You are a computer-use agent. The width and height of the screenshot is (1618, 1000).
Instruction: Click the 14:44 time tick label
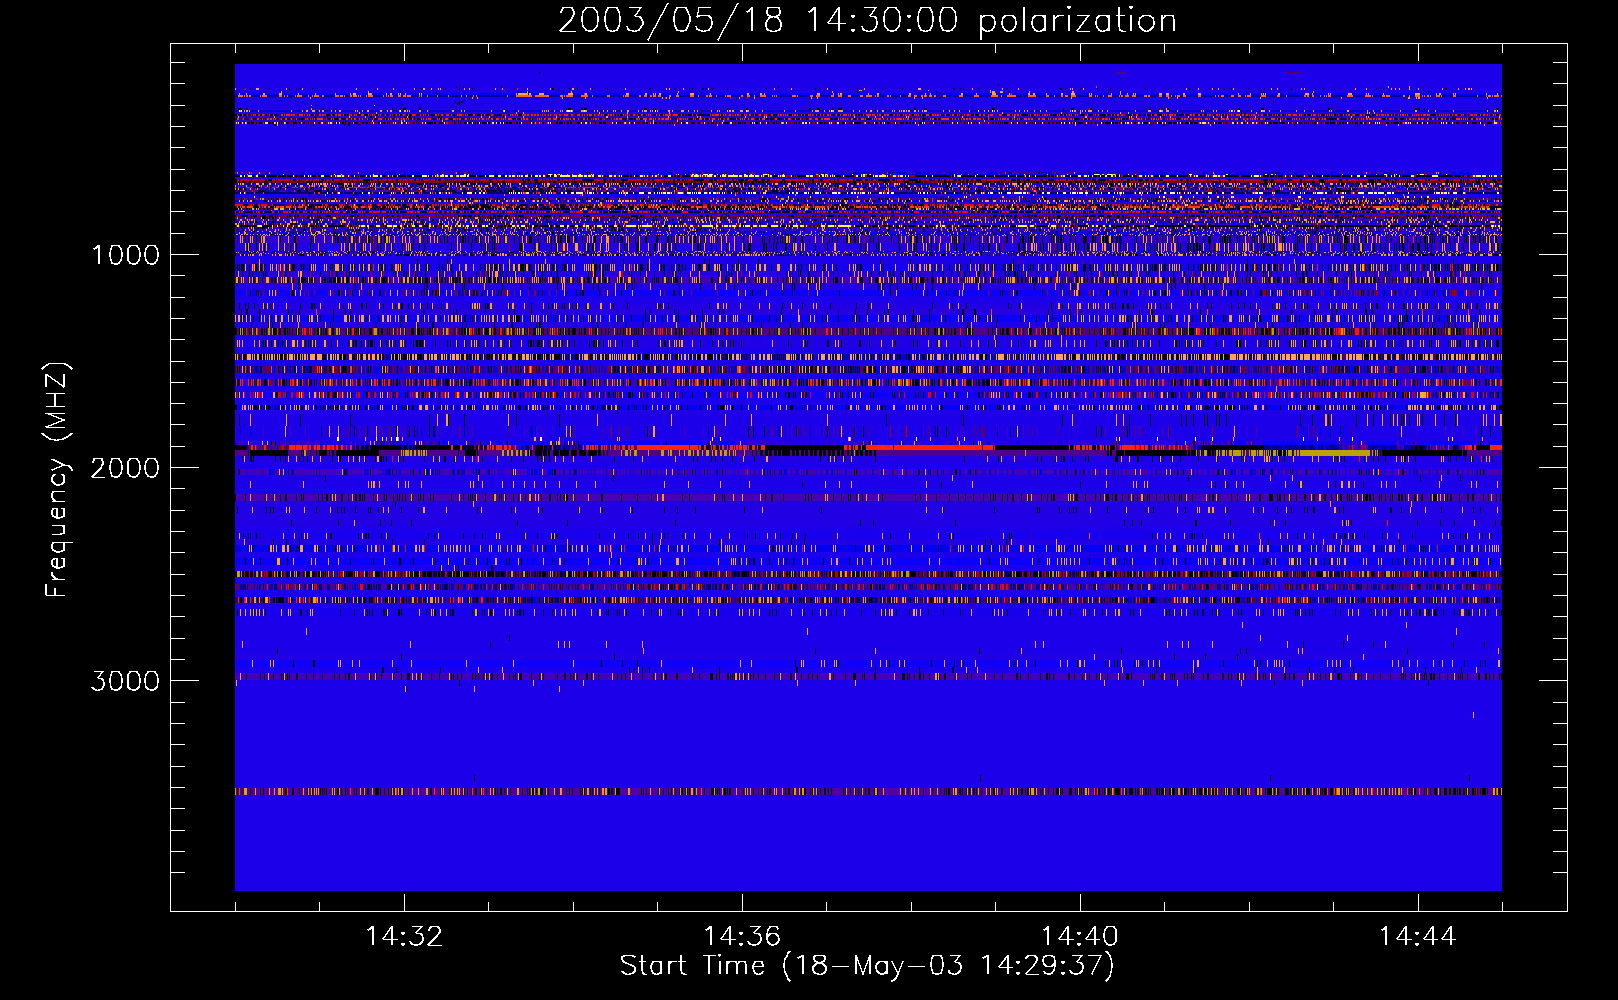[x=1418, y=936]
